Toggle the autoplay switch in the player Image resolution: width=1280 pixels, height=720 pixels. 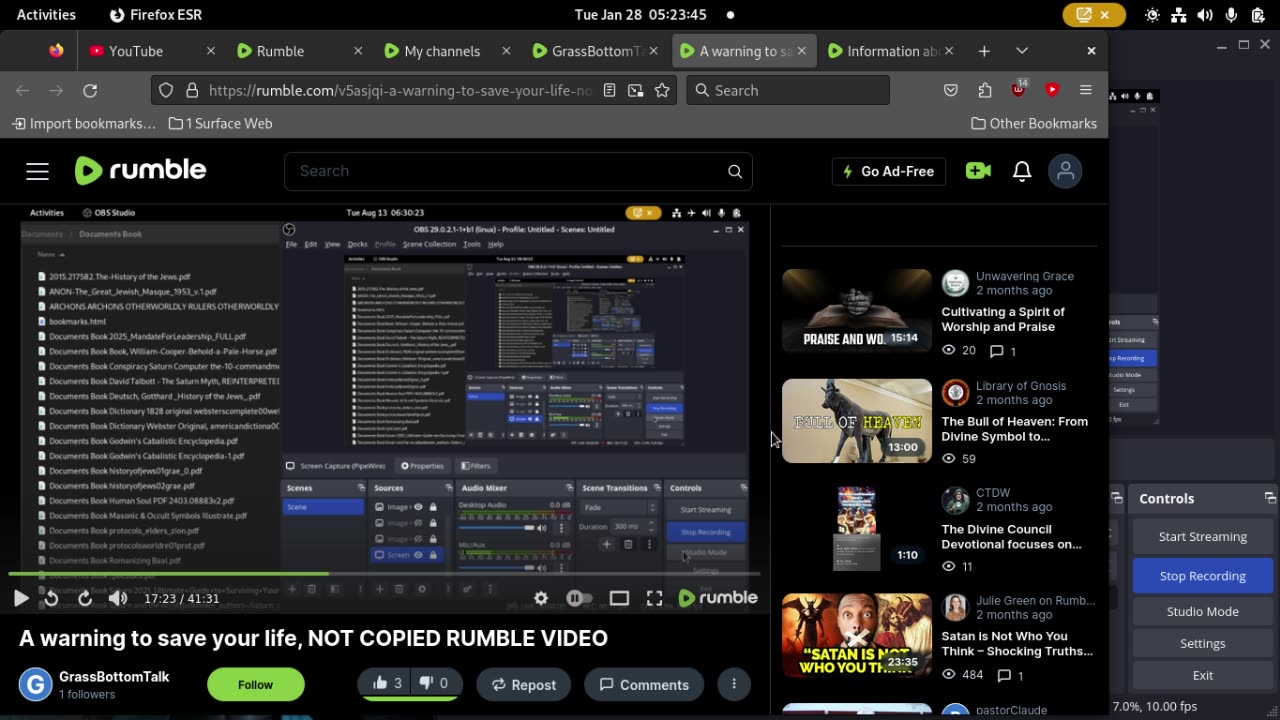pyautogui.click(x=579, y=598)
